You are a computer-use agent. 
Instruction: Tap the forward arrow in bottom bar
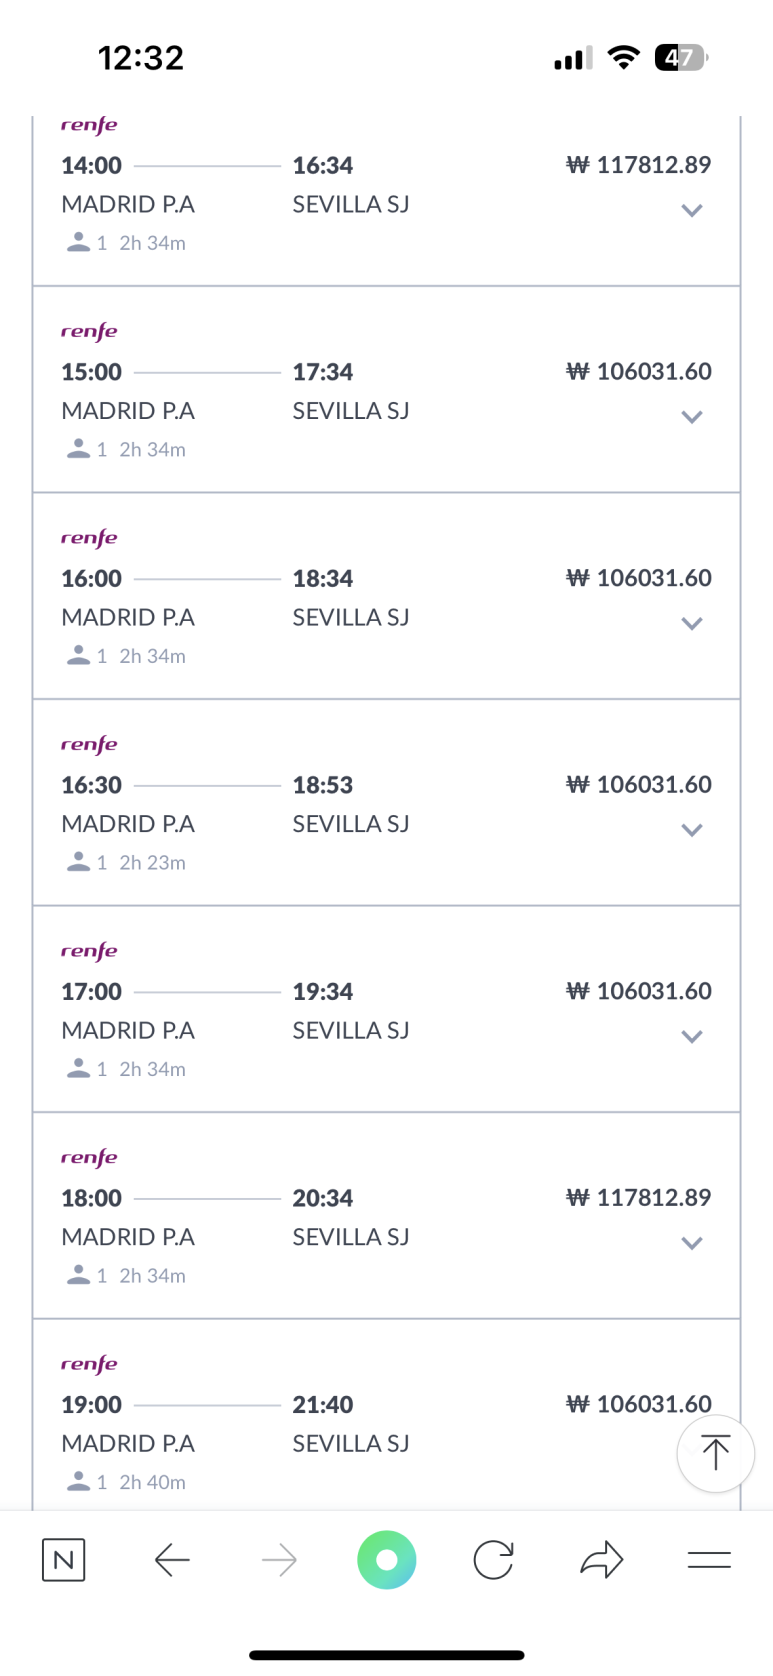point(279,1560)
